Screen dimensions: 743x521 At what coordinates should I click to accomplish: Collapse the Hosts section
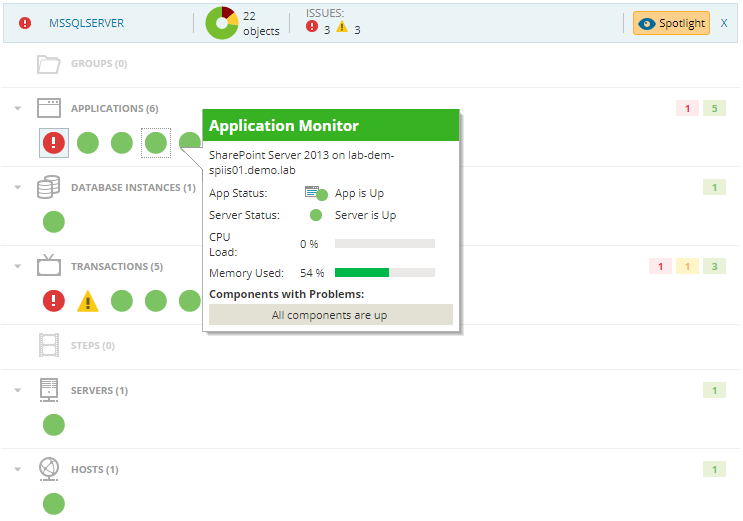click(x=18, y=470)
